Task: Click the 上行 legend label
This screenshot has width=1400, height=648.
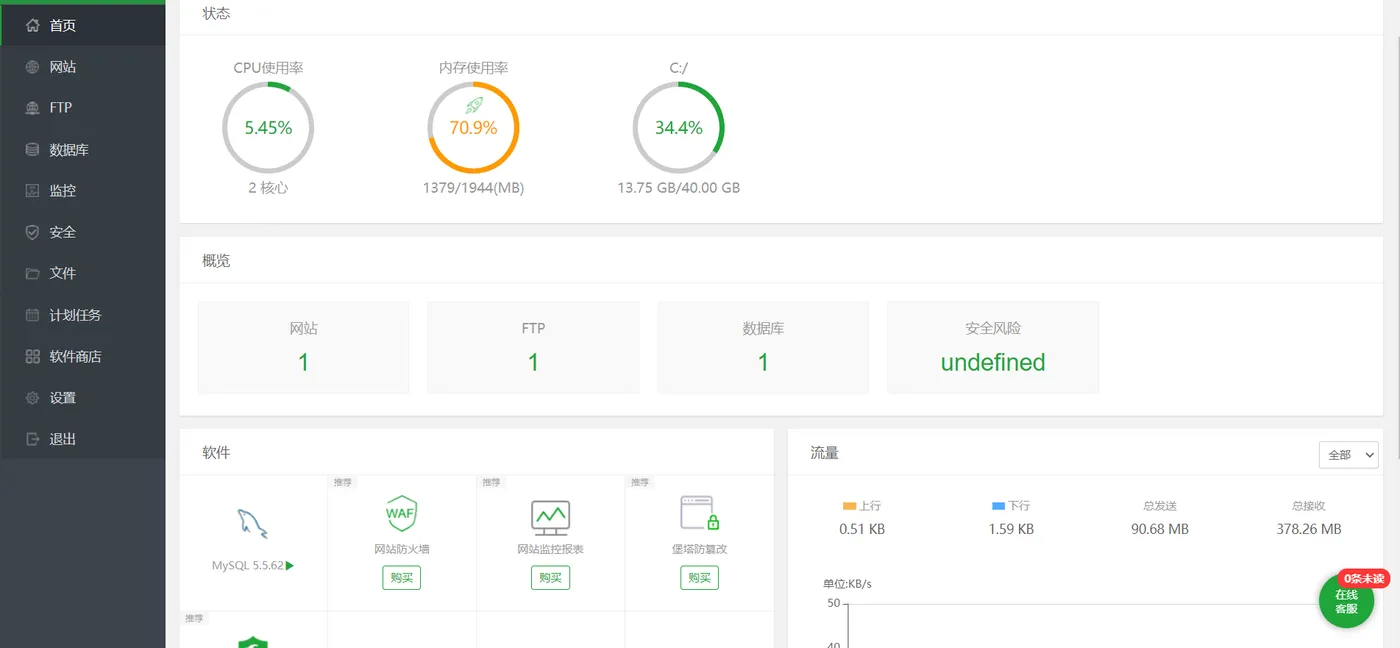Action: (x=870, y=506)
